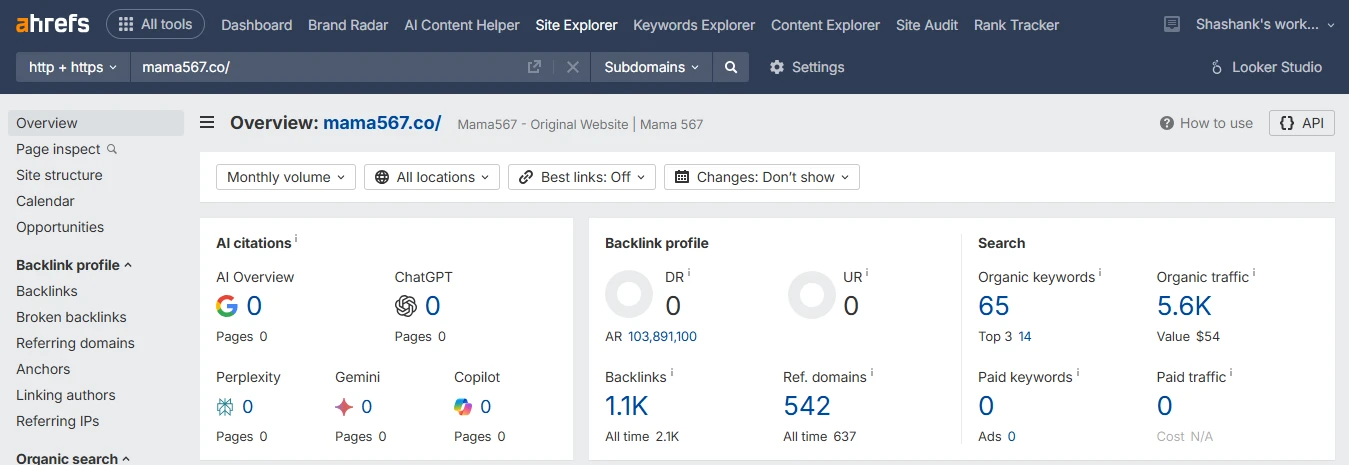Open the Organic keywords count 65
This screenshot has height=465, width=1349.
coord(994,306)
